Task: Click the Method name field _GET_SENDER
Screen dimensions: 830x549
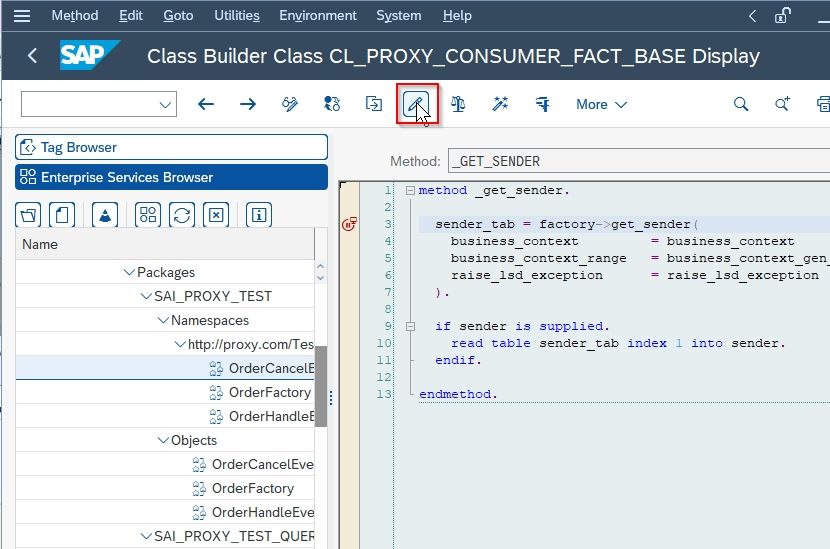Action: [x=638, y=161]
